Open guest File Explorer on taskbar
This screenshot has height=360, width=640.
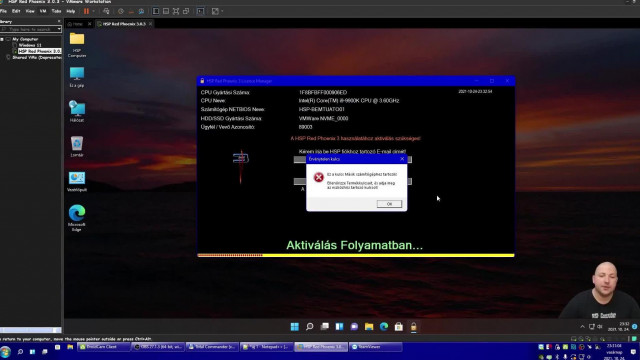point(369,327)
